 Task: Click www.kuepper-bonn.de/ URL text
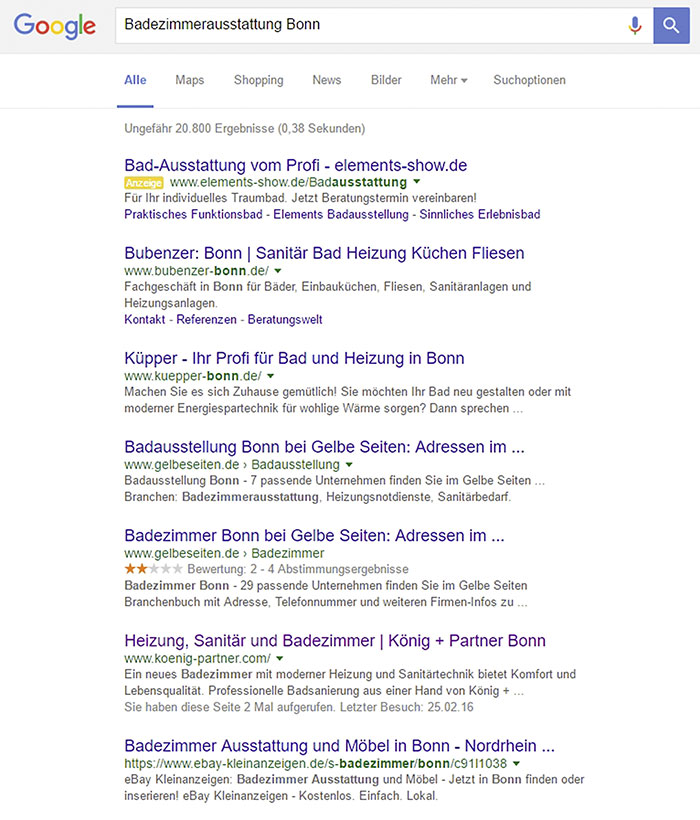coord(193,376)
